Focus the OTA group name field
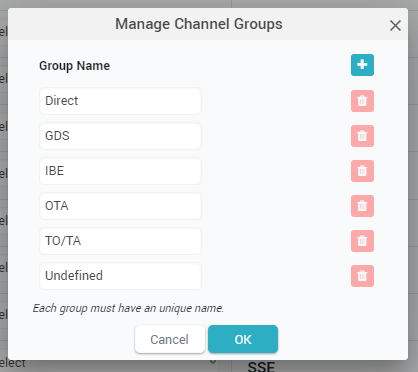The height and width of the screenshot is (372, 418). pyautogui.click(x=120, y=206)
